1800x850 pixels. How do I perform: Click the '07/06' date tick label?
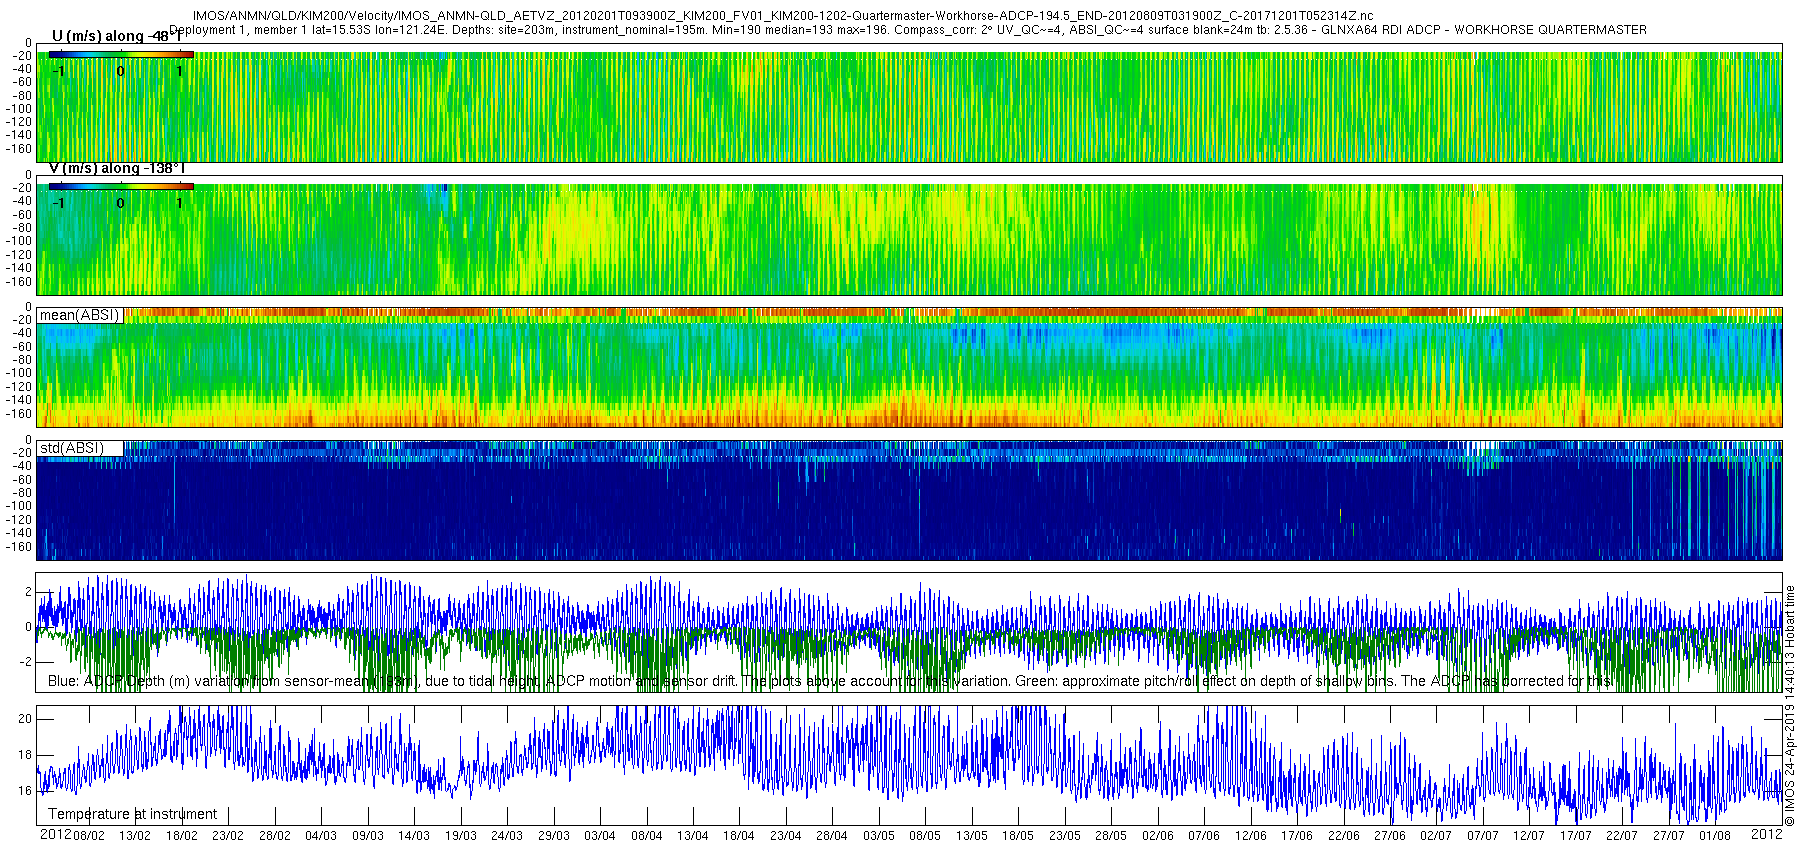click(x=1204, y=836)
